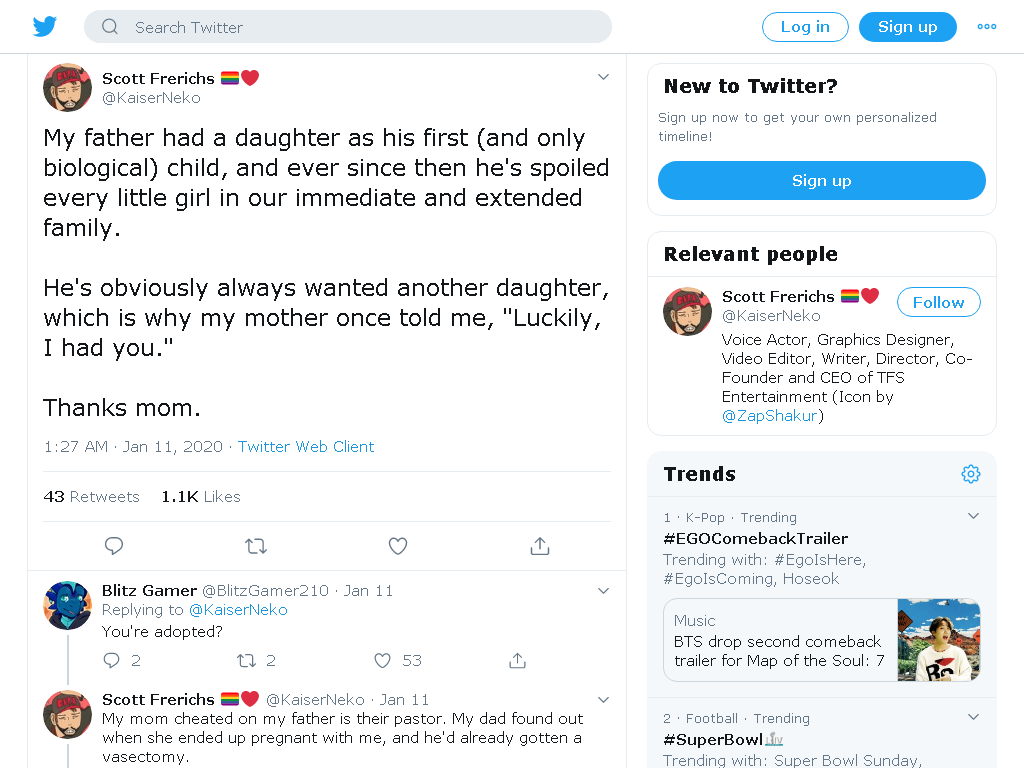The width and height of the screenshot is (1024, 768).
Task: Share the main tweet via upload icon
Action: click(539, 546)
